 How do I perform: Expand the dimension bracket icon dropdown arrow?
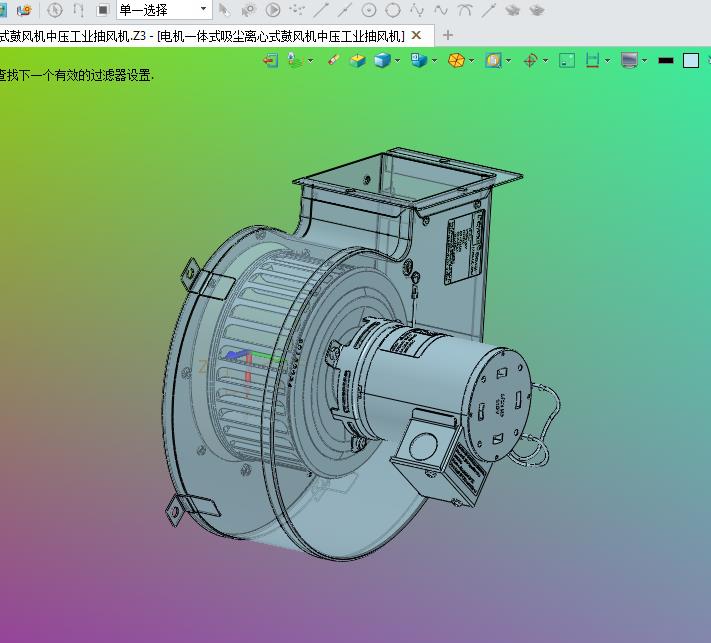click(x=608, y=60)
